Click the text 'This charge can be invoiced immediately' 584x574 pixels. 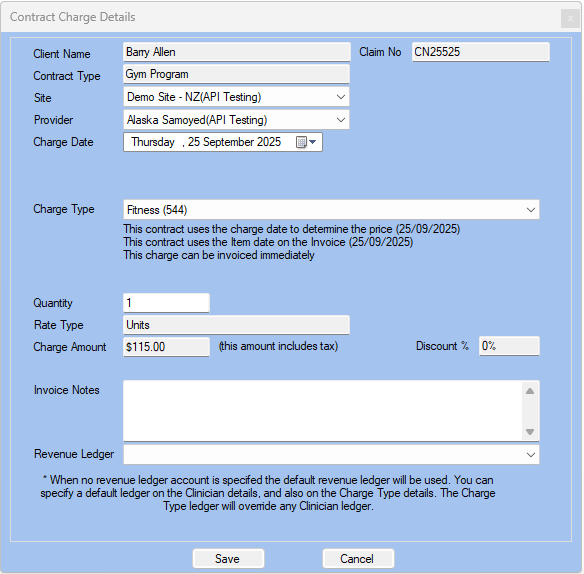click(219, 255)
